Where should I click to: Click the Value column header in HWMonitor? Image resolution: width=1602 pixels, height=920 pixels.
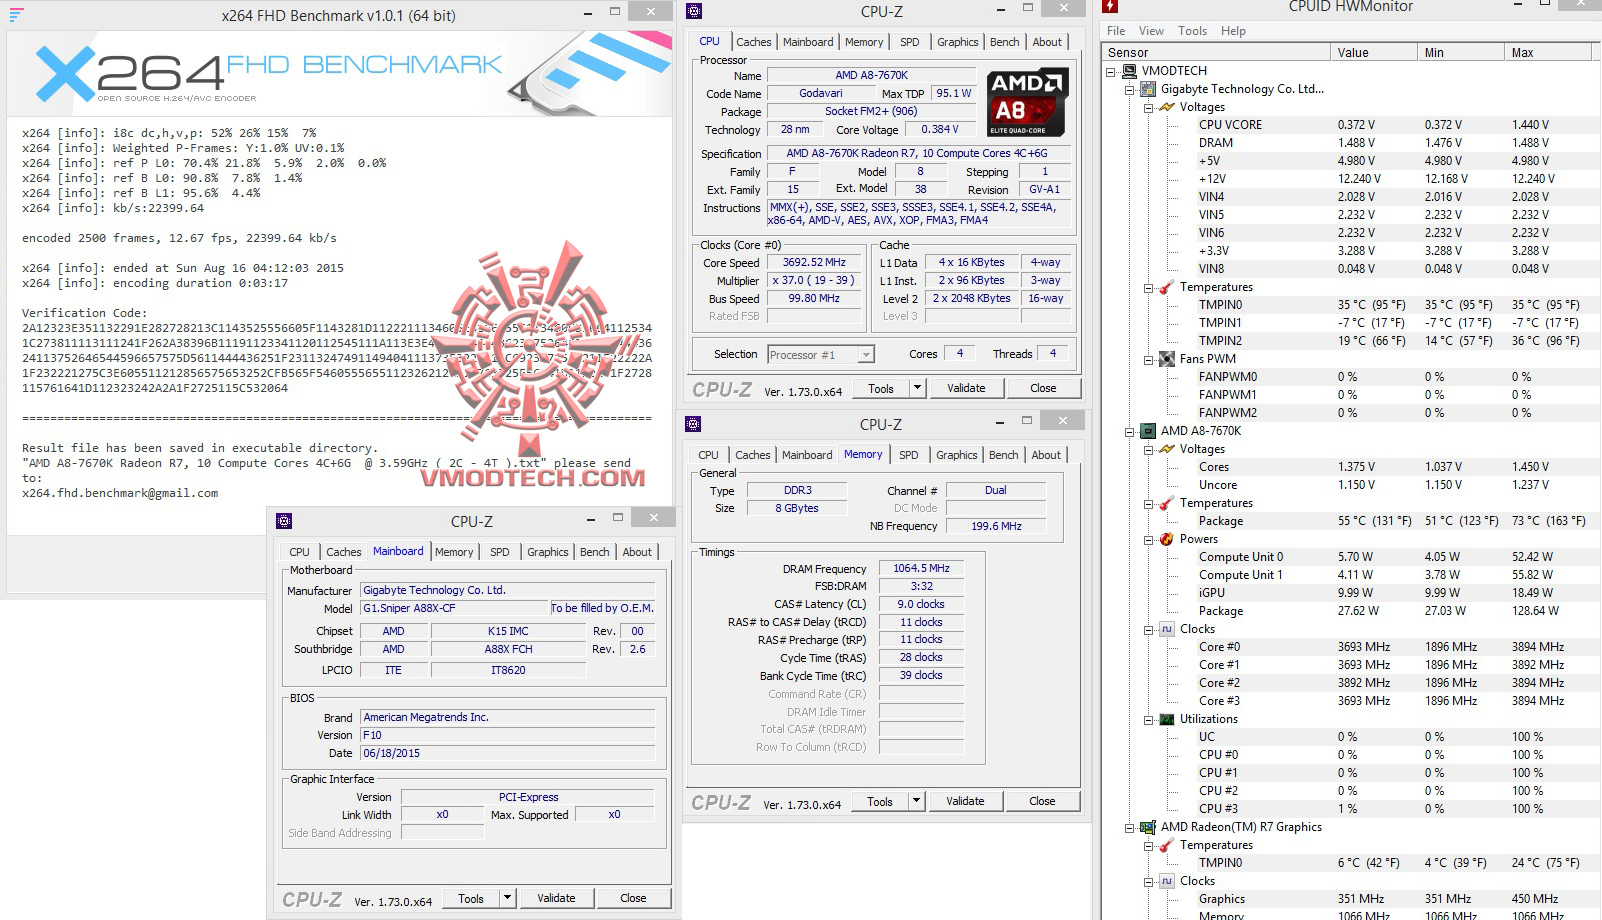[x=1374, y=53]
